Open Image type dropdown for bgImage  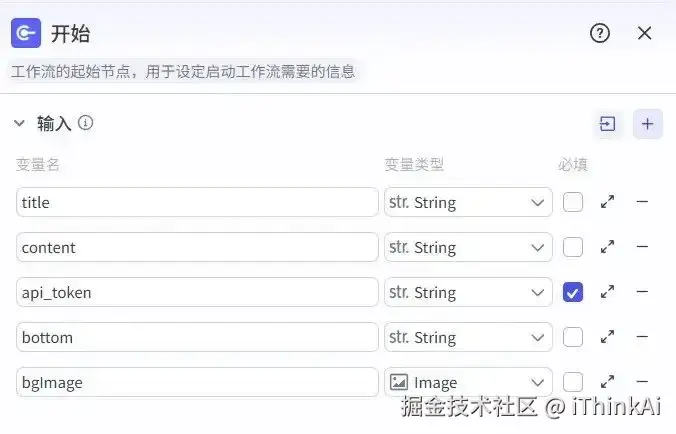(x=468, y=382)
